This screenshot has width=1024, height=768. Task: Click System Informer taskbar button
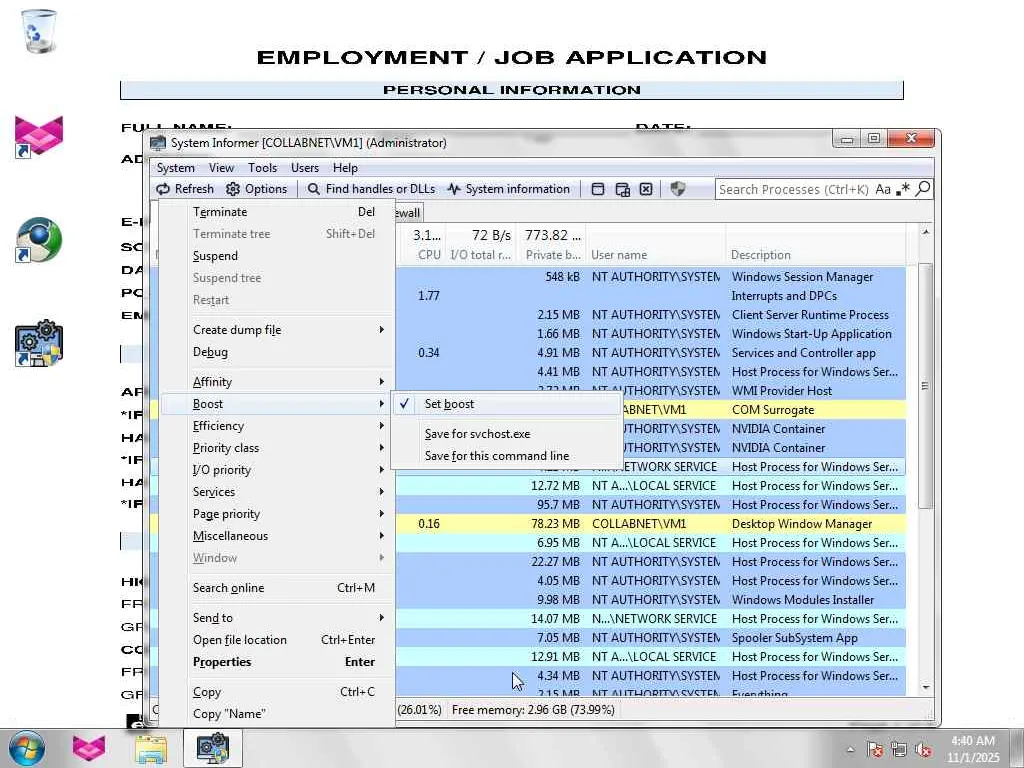(x=212, y=748)
